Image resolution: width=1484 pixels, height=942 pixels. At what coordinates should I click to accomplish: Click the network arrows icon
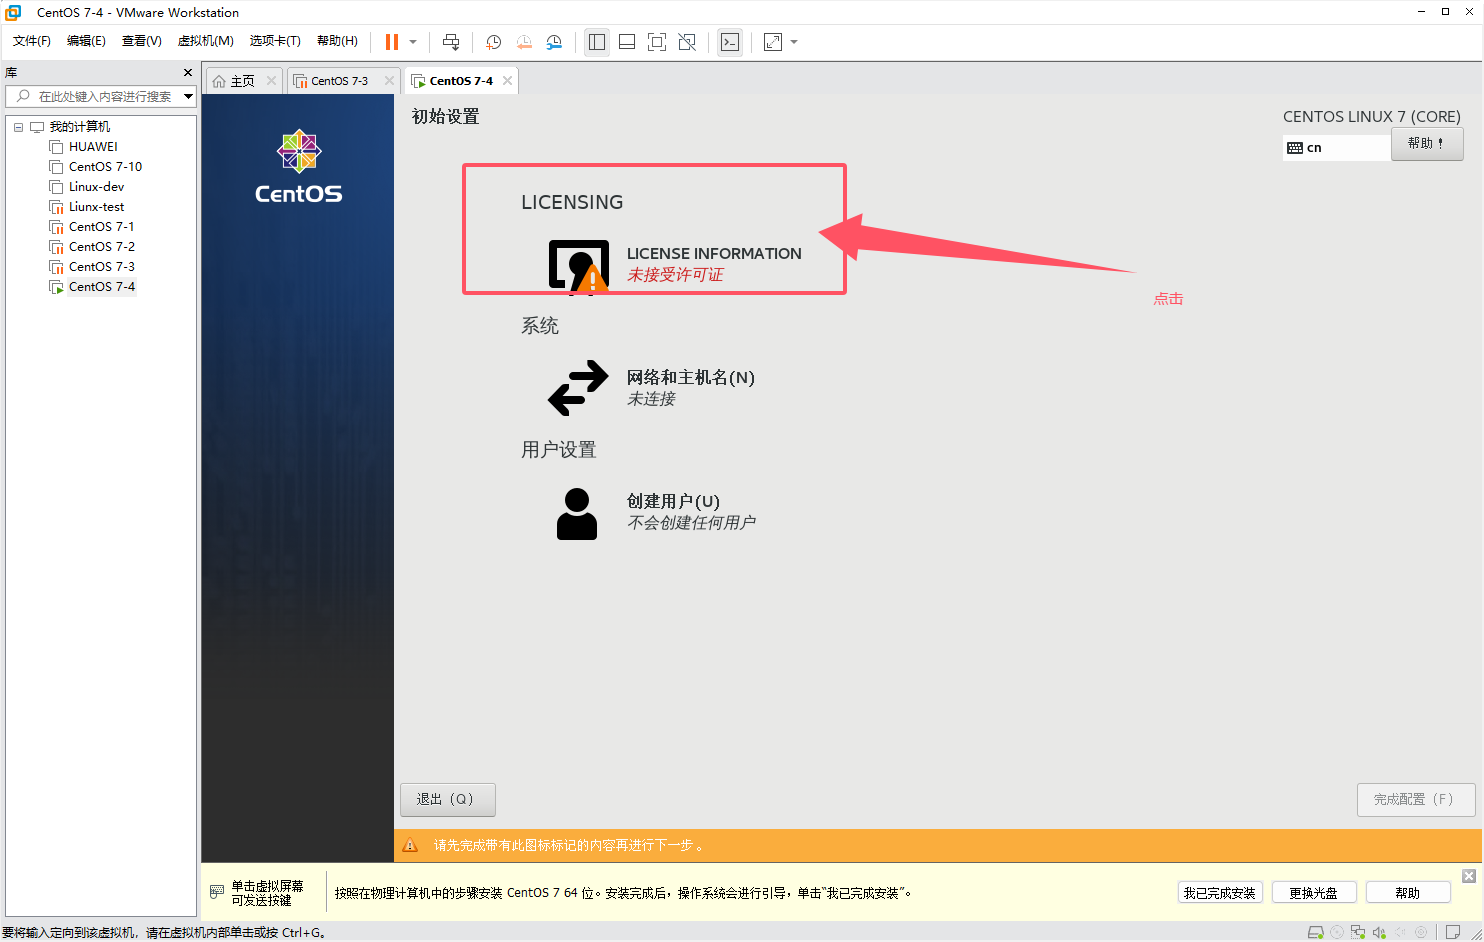pyautogui.click(x=578, y=388)
